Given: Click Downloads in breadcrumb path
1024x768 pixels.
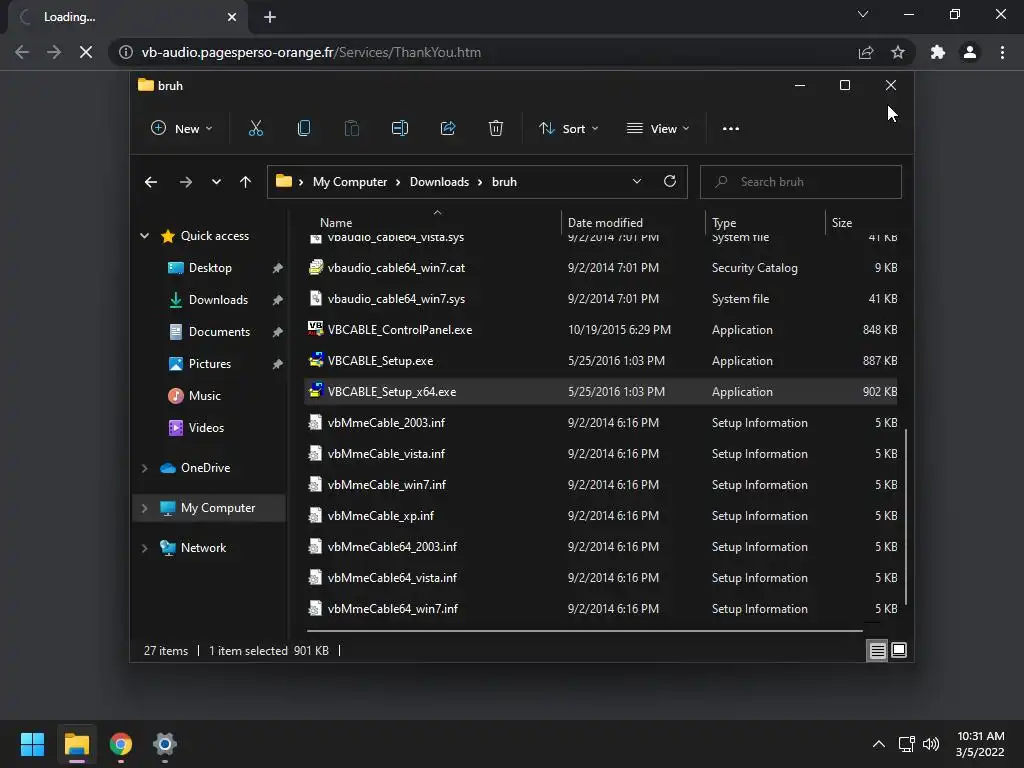Looking at the screenshot, I should tap(440, 182).
